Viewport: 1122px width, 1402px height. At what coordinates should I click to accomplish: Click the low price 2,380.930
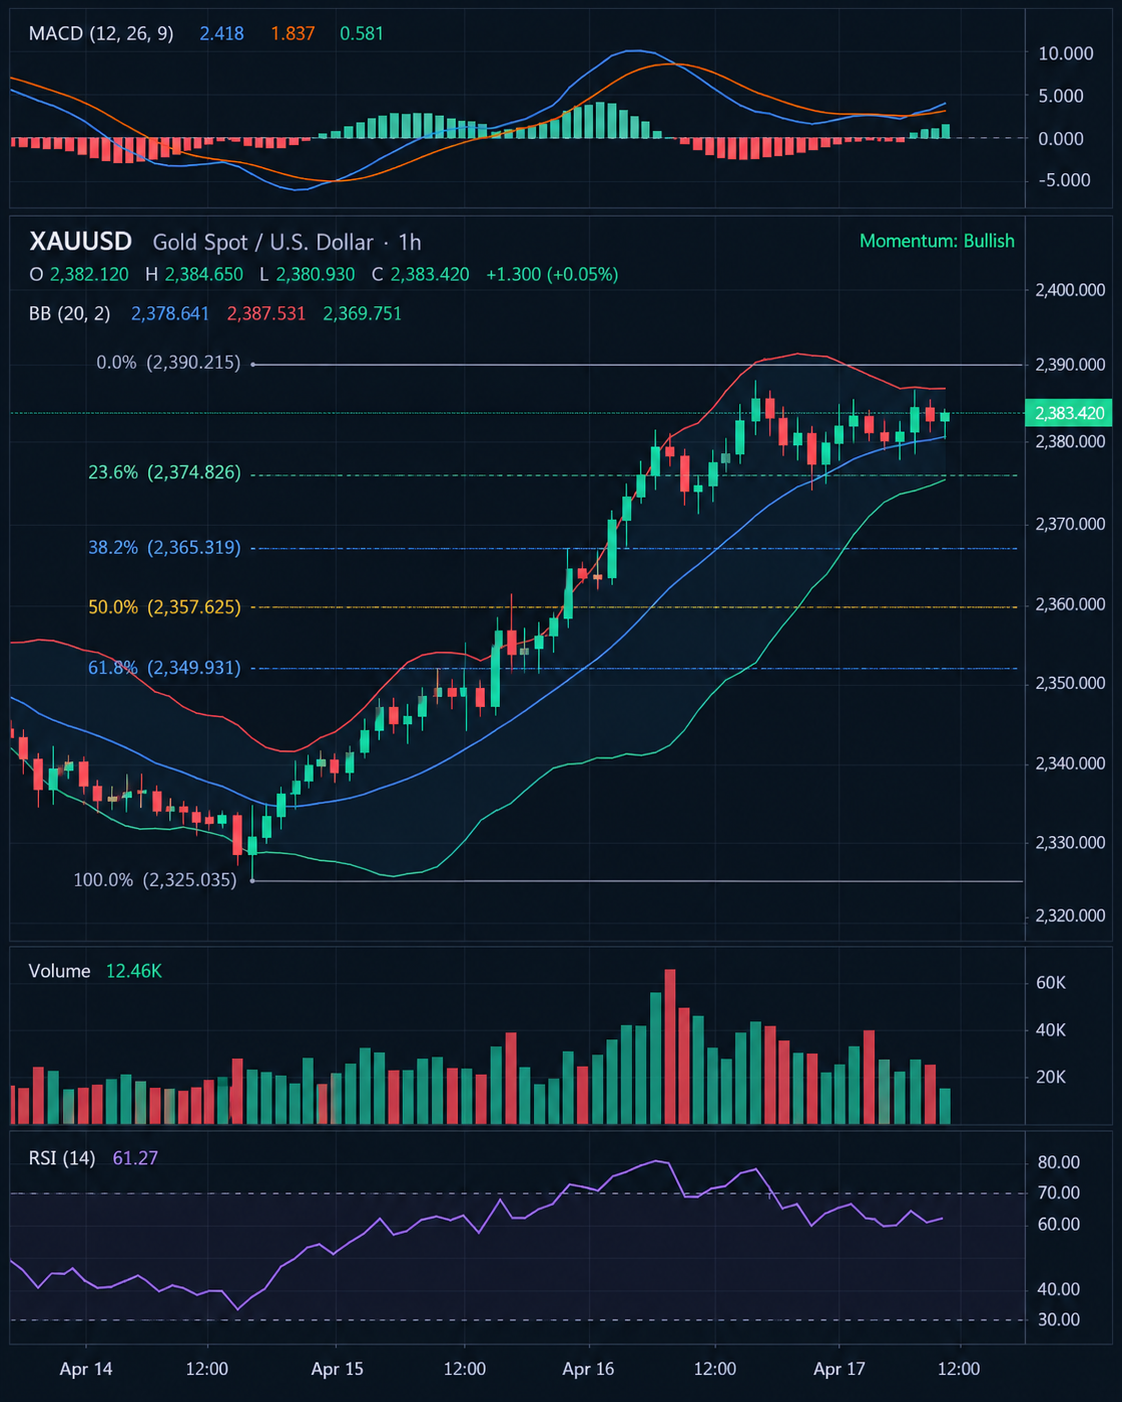[x=315, y=274]
